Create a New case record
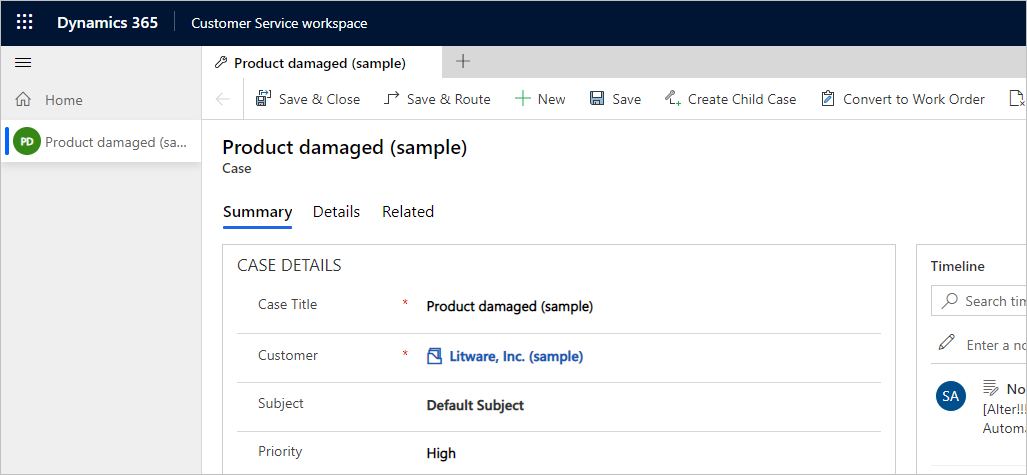The image size is (1027, 475). [x=540, y=99]
